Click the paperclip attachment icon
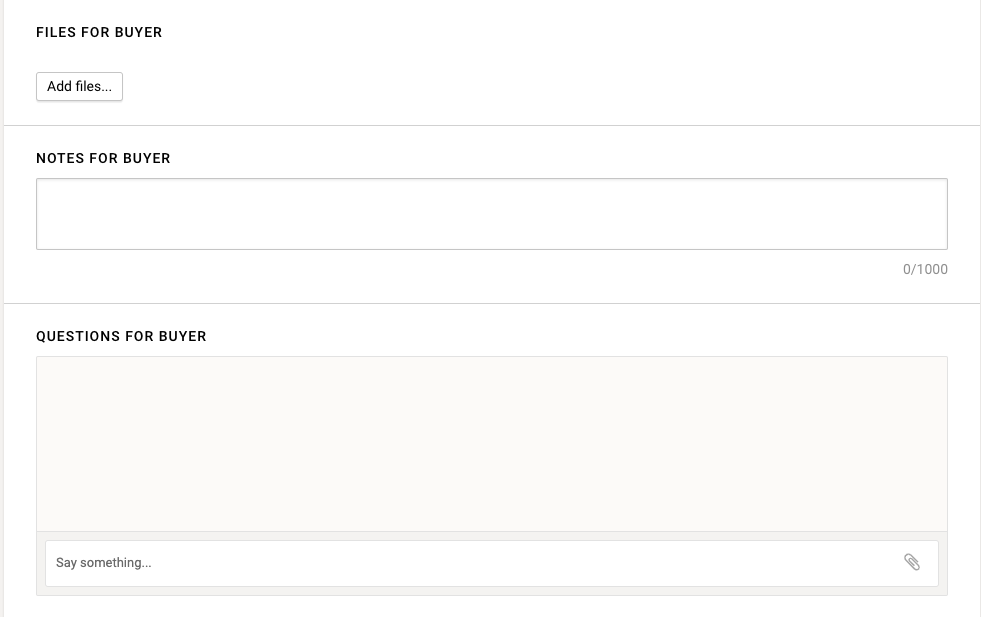 click(912, 562)
